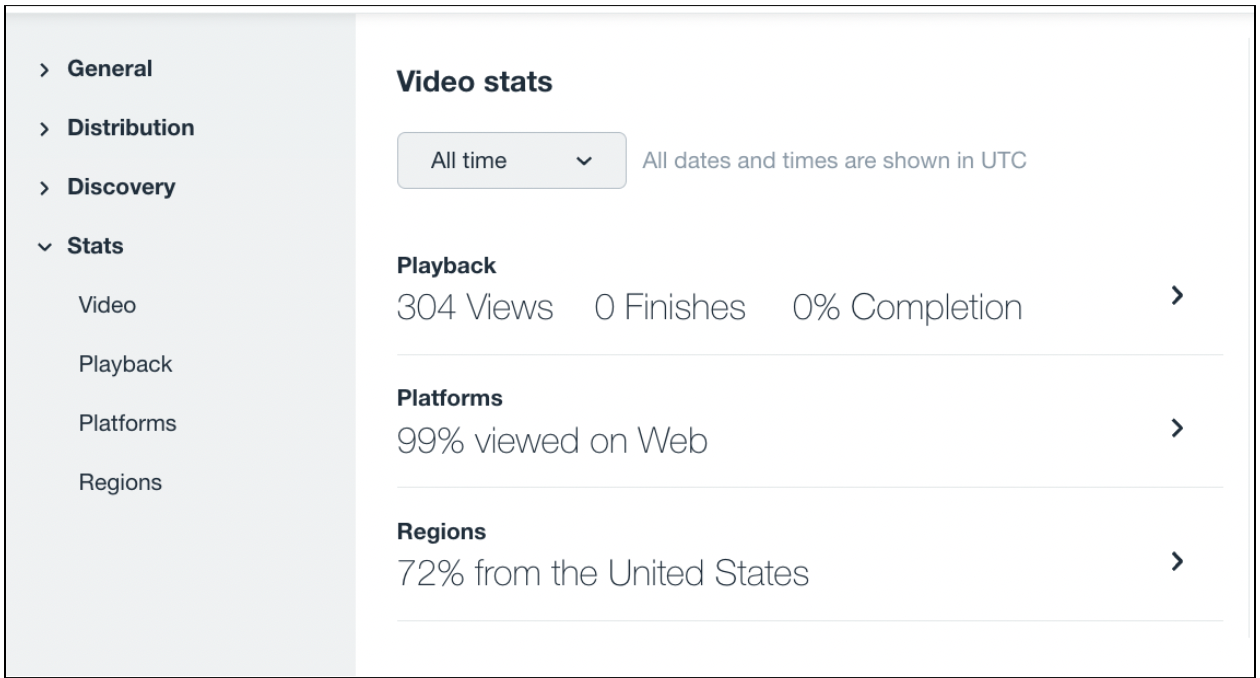Image resolution: width=1260 pixels, height=678 pixels.
Task: Click the dropdown caret beside All time
Action: coord(586,161)
